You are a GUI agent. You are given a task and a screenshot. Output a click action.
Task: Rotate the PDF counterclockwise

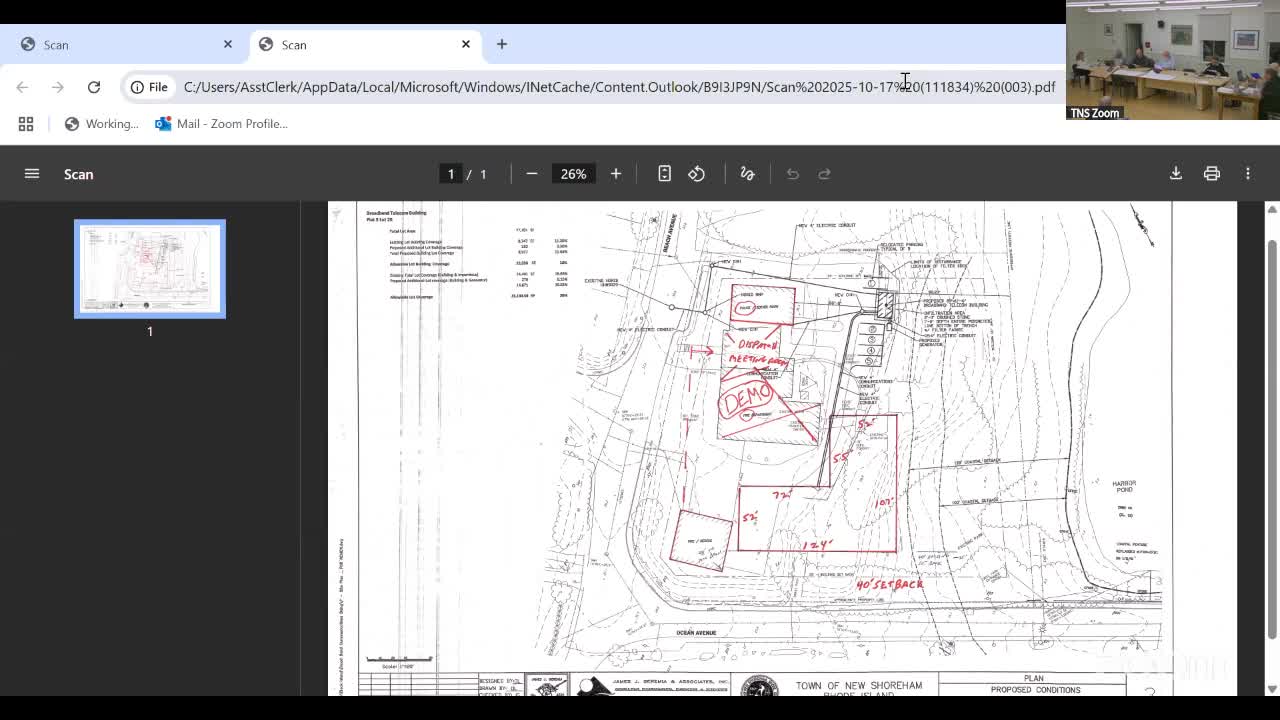697,174
